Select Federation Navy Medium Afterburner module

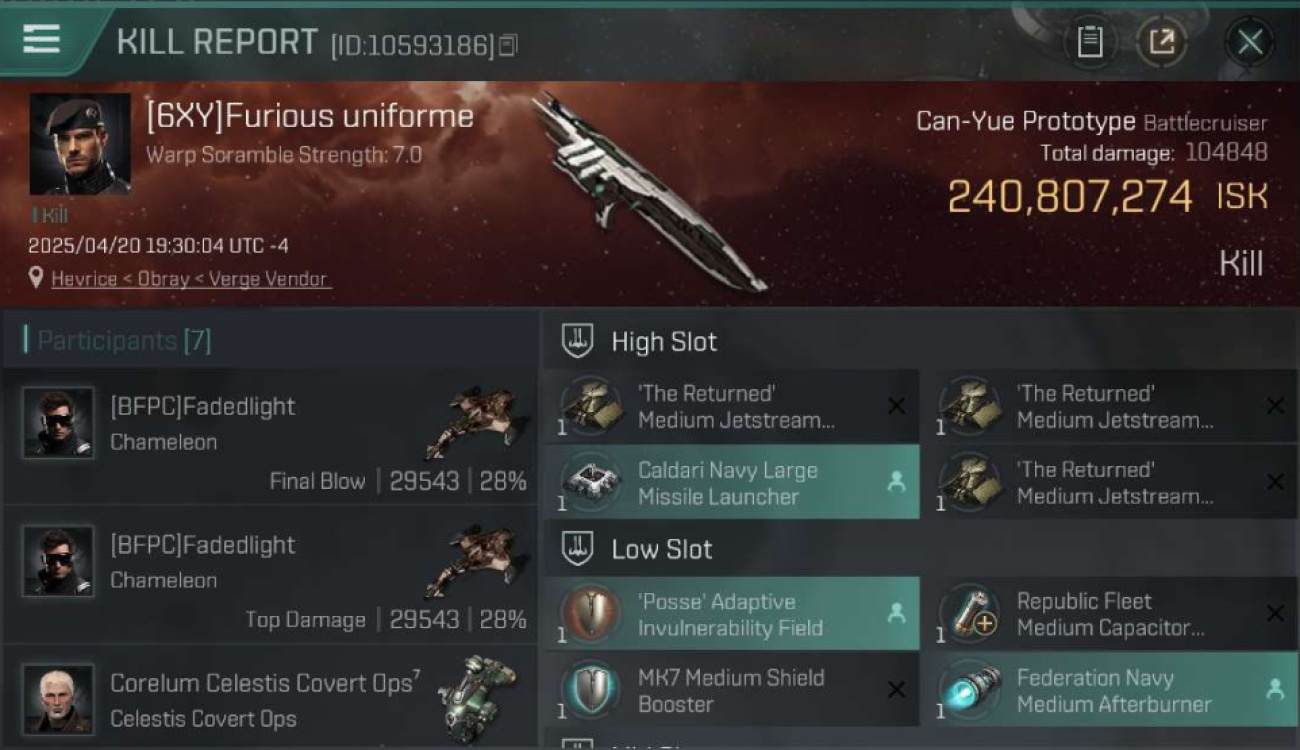[x=1111, y=690]
